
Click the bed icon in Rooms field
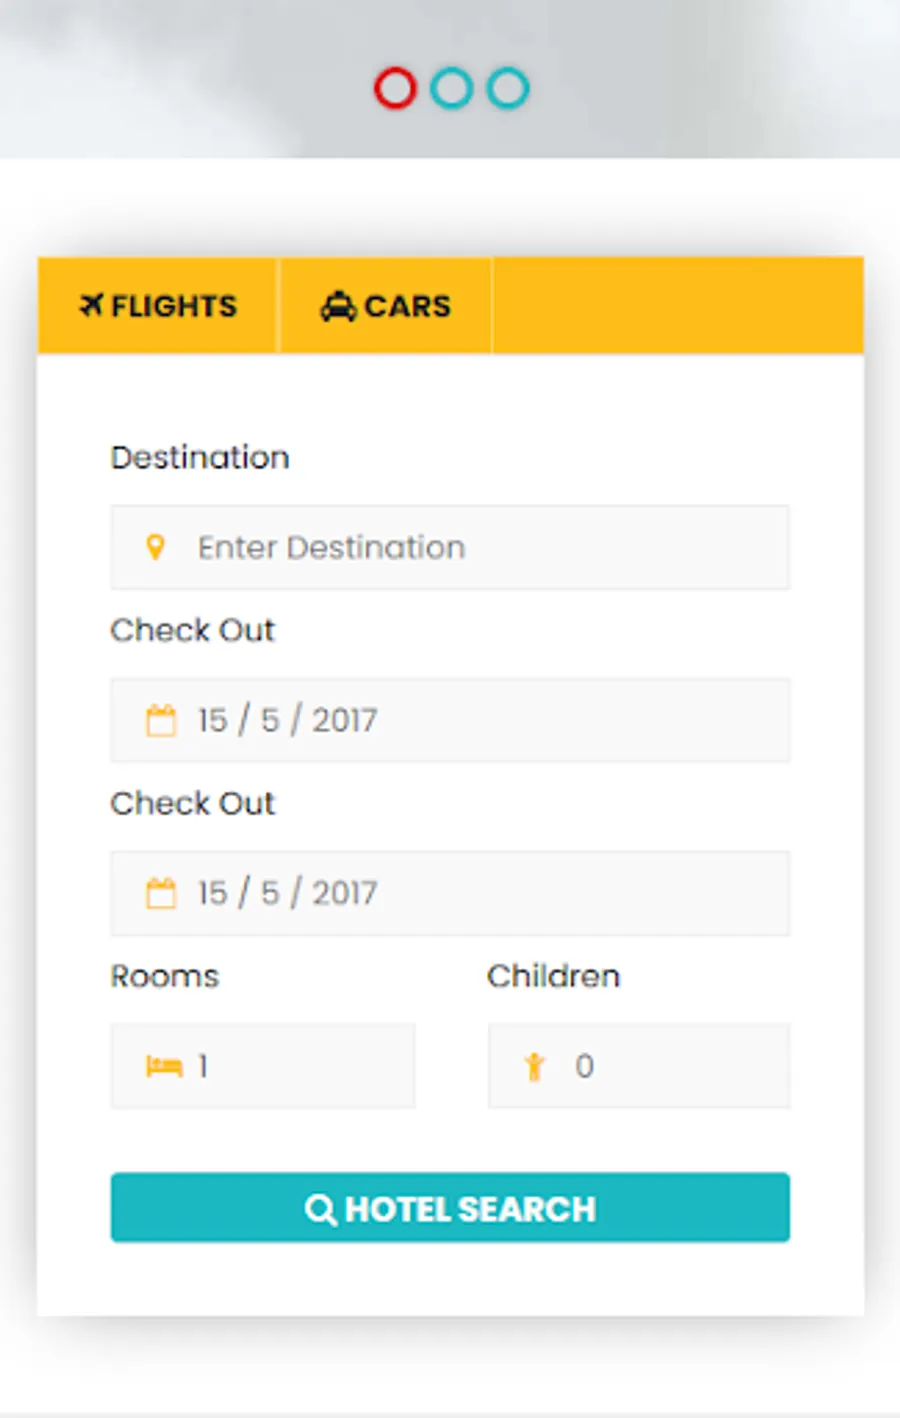[x=164, y=1066]
